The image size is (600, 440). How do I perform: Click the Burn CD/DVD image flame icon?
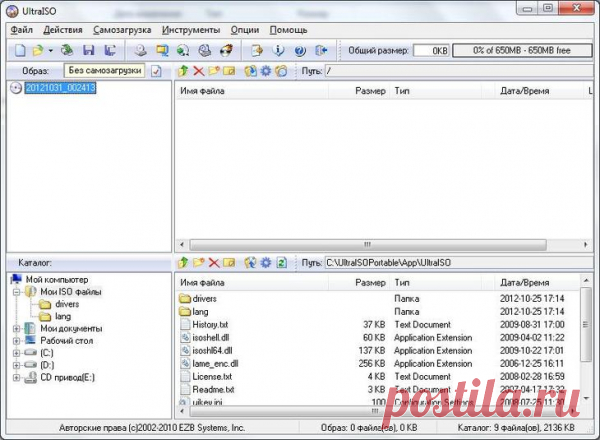point(227,50)
